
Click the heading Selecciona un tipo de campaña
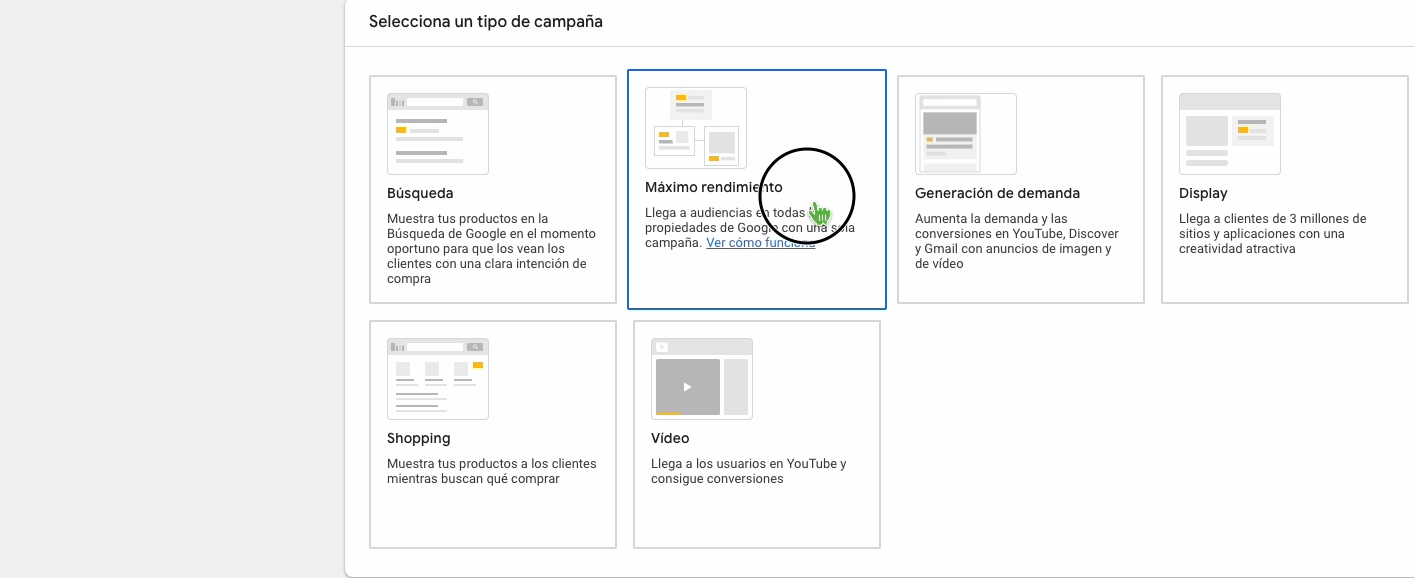[486, 21]
